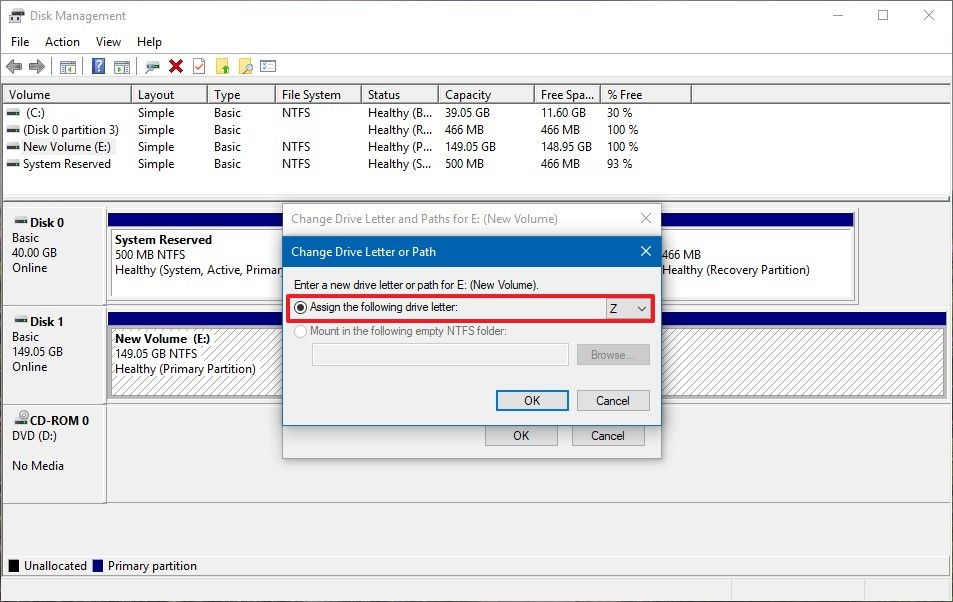953x602 pixels.
Task: Click the Forward navigation arrow icon
Action: click(x=35, y=66)
